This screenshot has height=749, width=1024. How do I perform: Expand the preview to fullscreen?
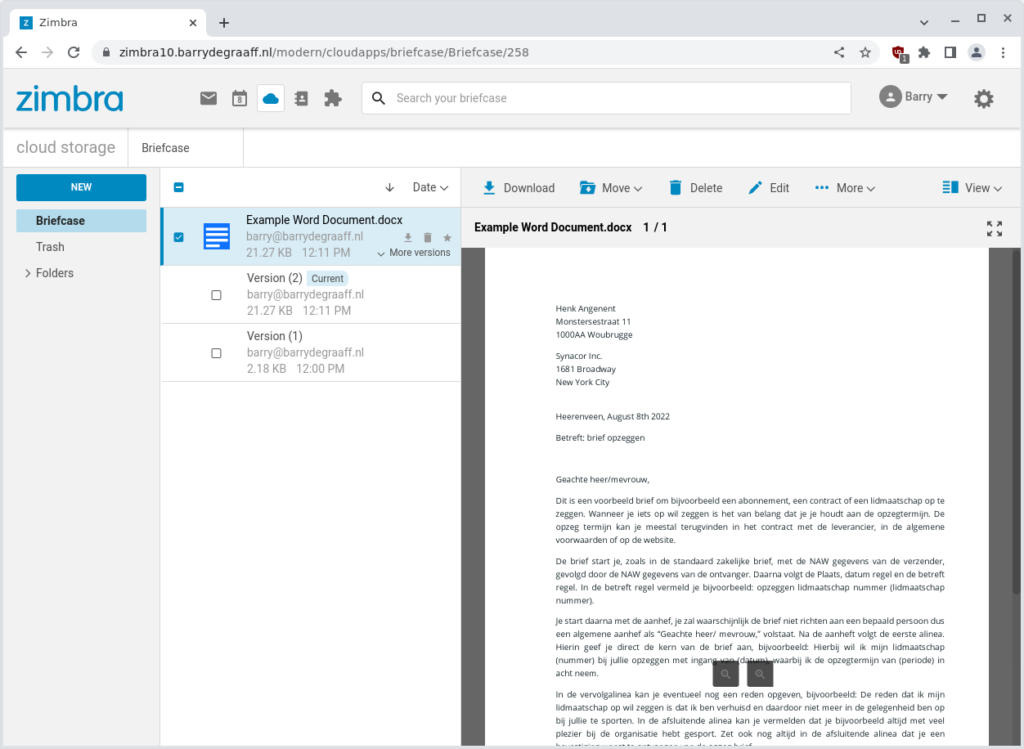(x=994, y=228)
